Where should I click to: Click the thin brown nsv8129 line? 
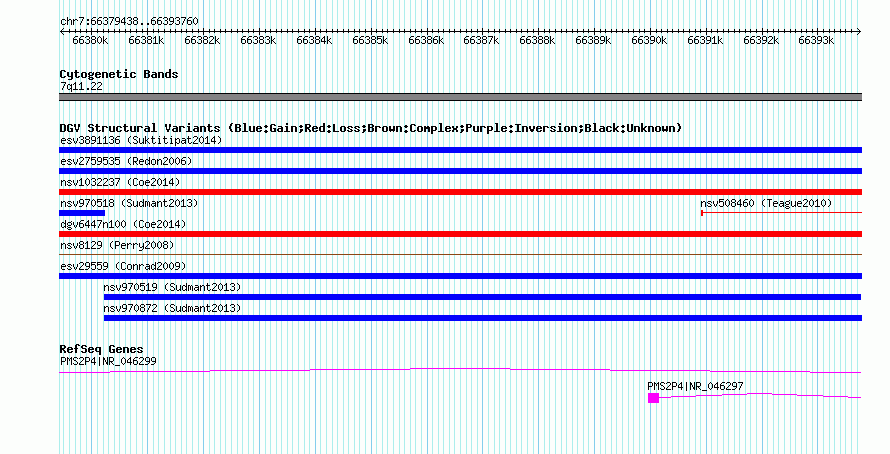point(460,254)
